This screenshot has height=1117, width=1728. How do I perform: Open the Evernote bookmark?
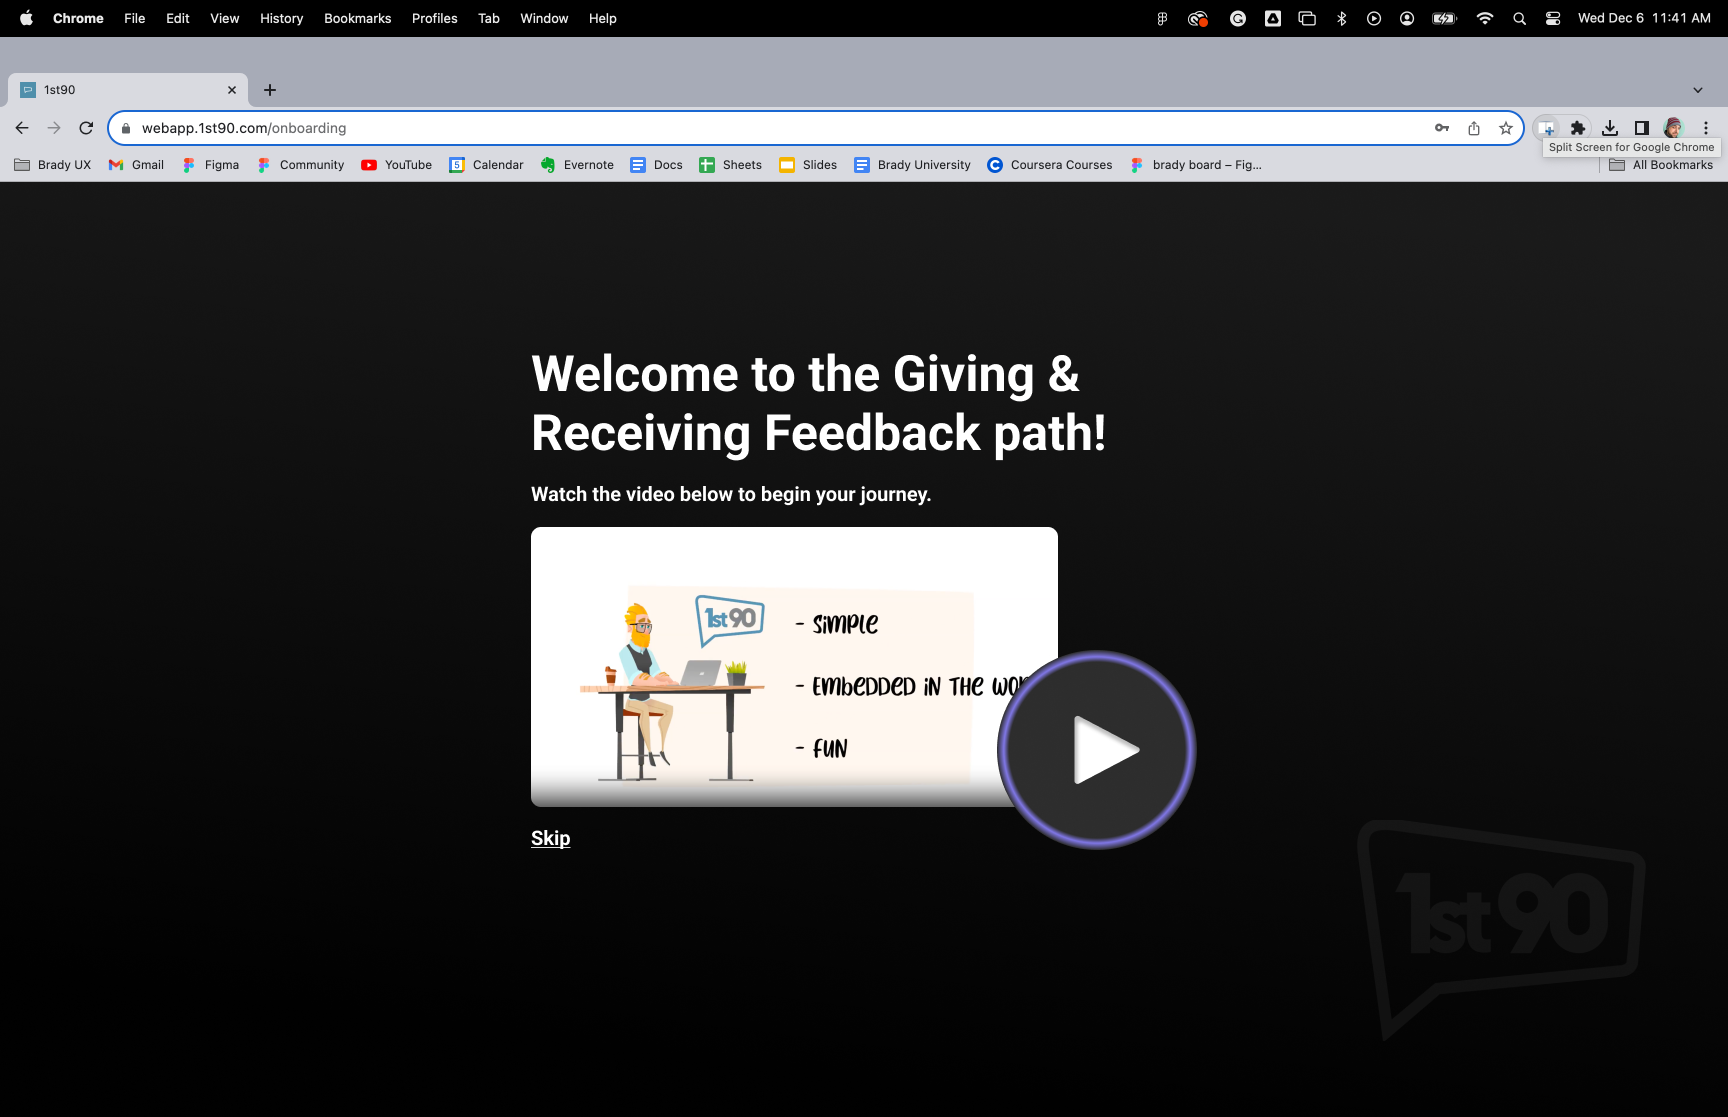coord(577,165)
